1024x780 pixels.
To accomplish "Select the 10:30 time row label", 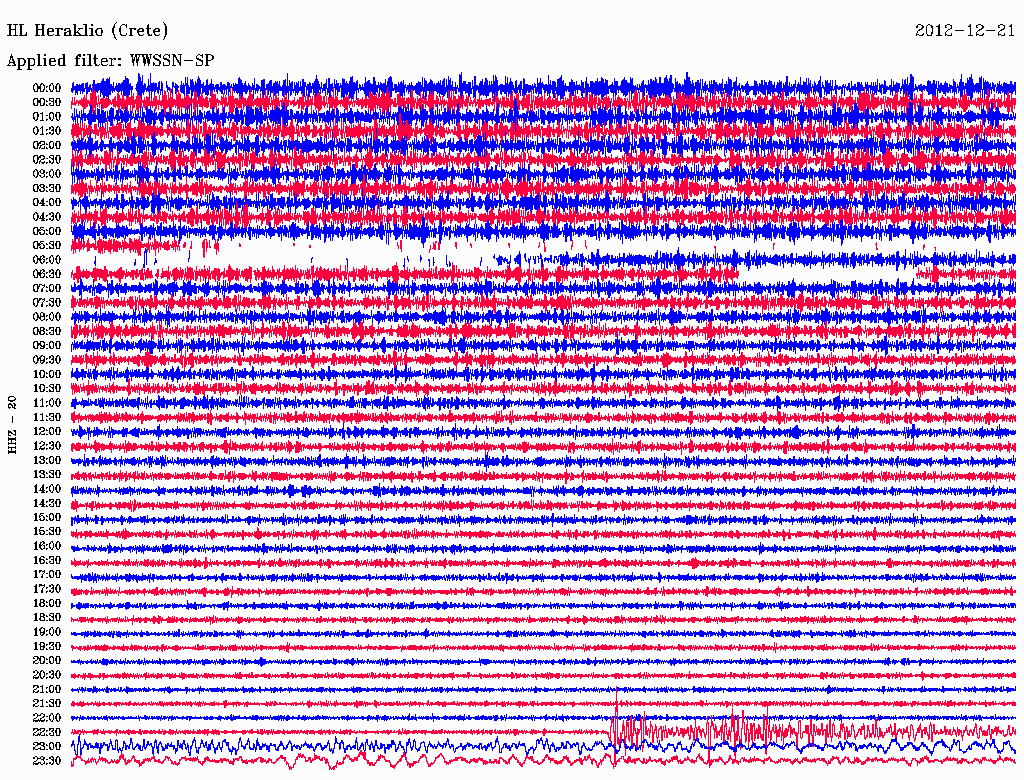I will (47, 389).
